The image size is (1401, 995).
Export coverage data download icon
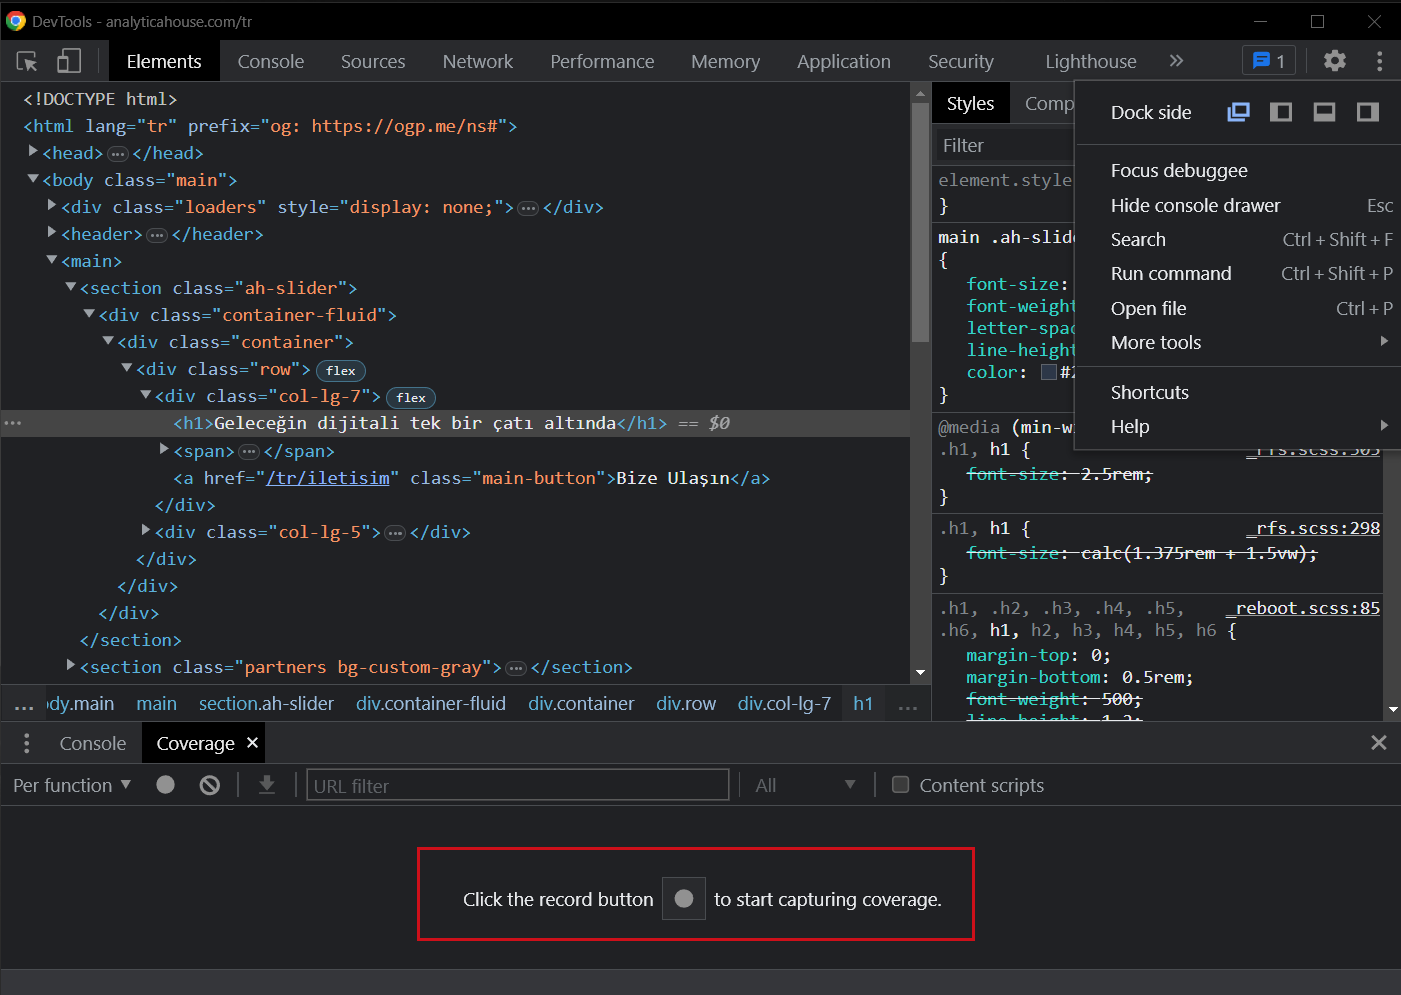[266, 785]
